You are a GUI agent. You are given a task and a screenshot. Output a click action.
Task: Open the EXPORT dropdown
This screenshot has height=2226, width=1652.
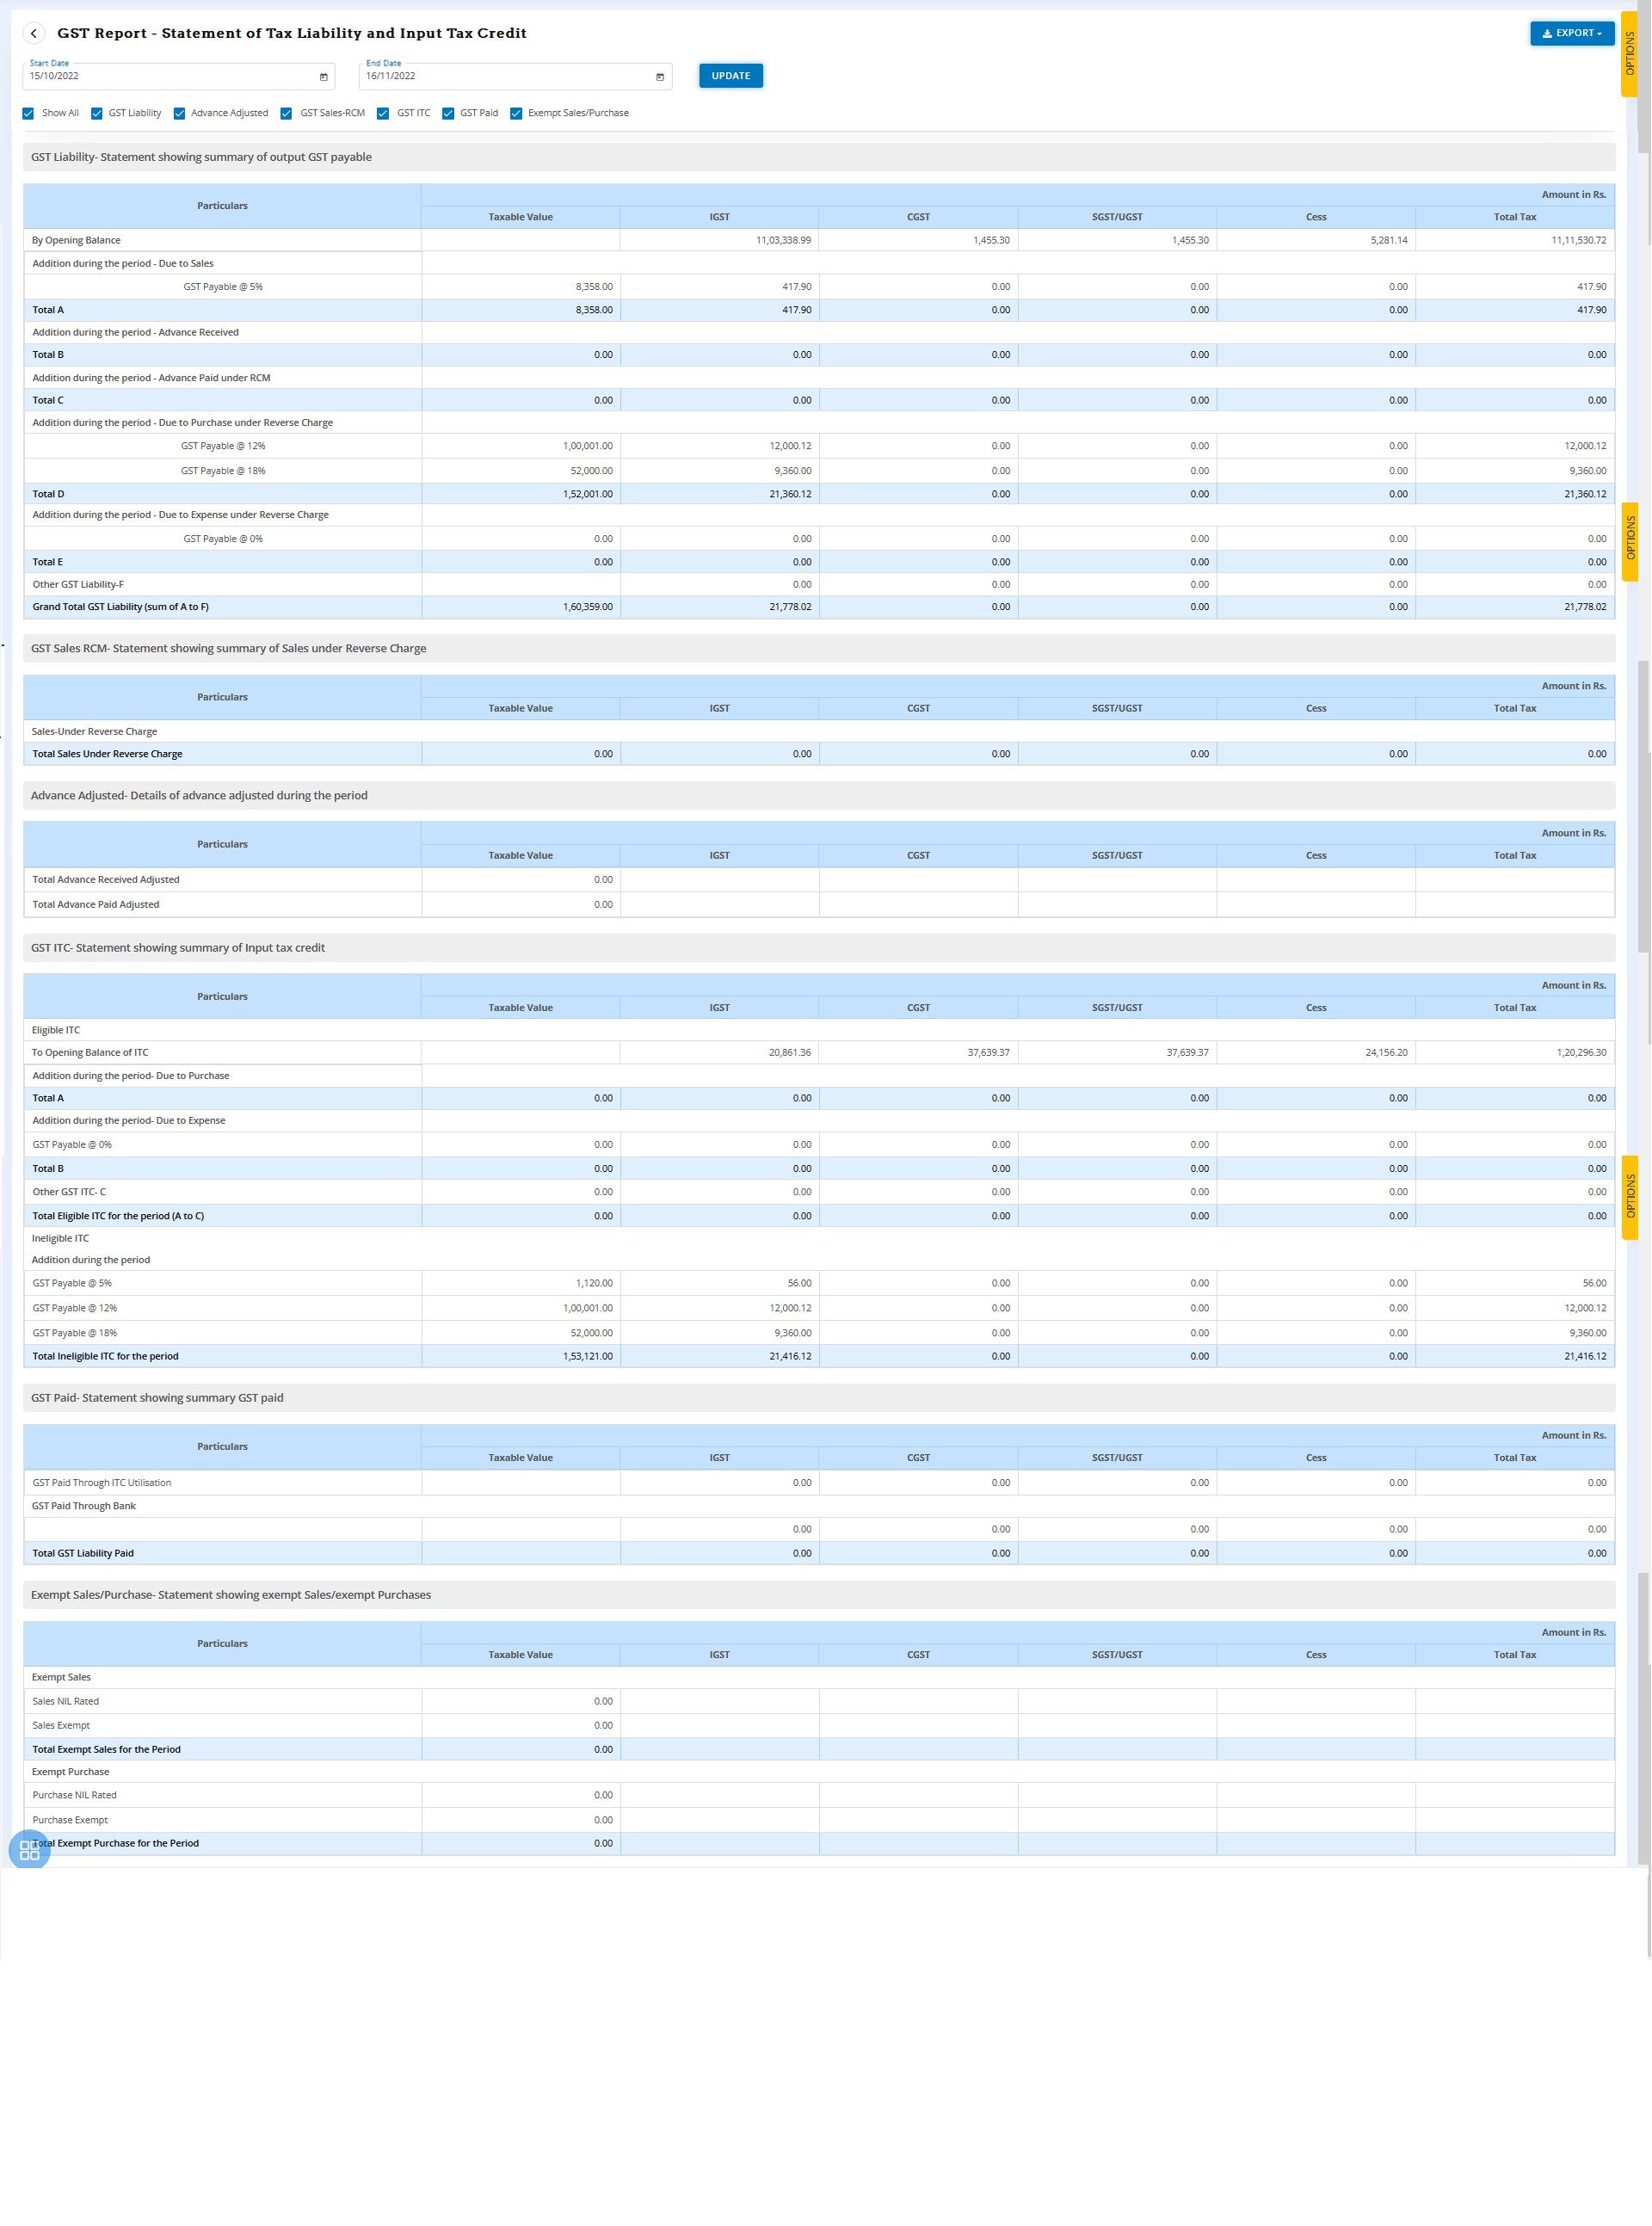1572,33
